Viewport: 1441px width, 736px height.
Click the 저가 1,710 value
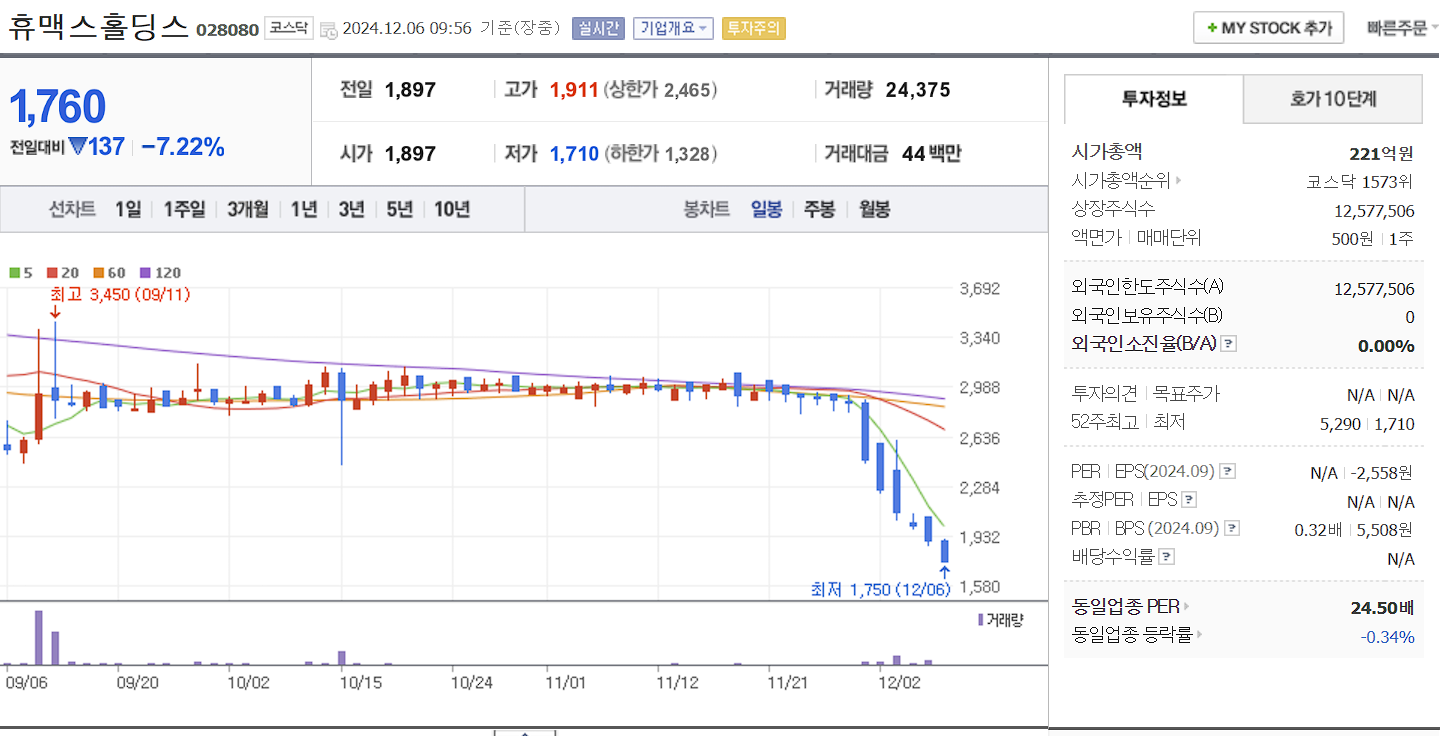click(x=574, y=154)
